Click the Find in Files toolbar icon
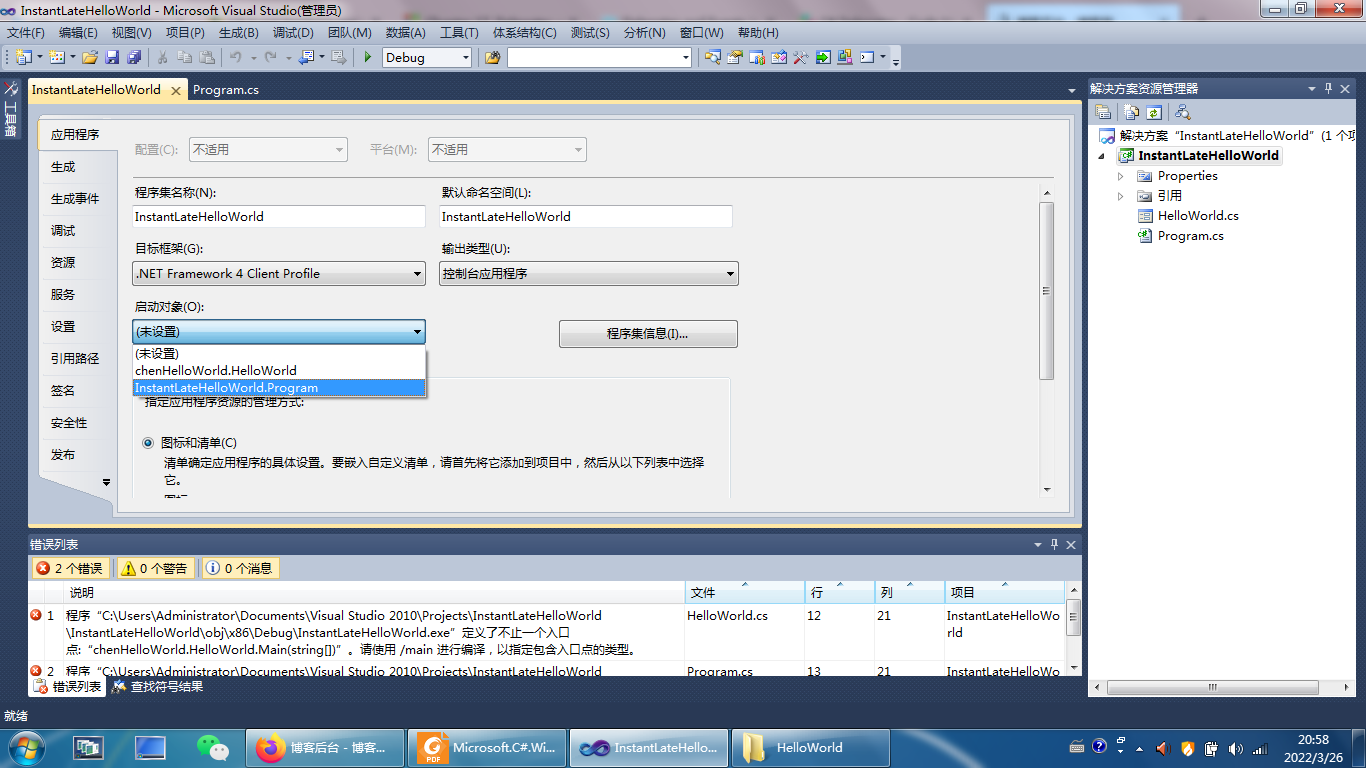This screenshot has height=768, width=1366. [492, 57]
